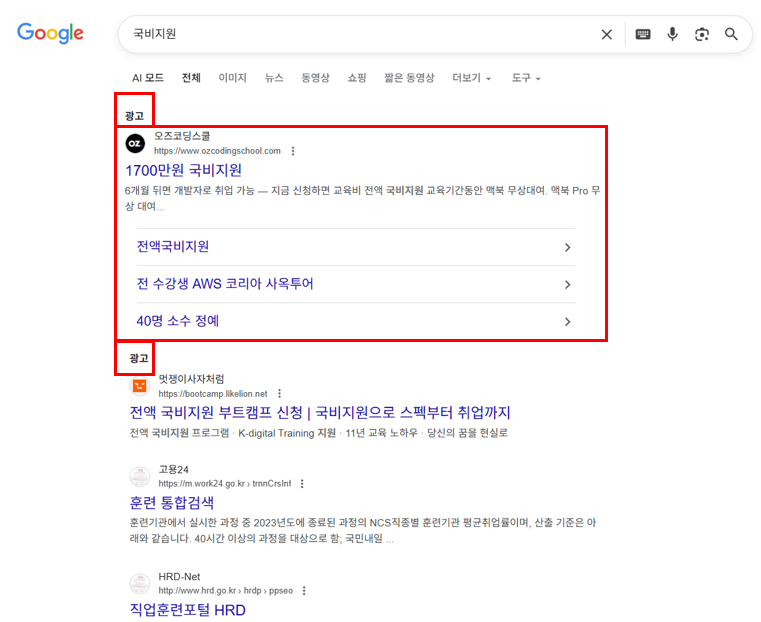Switch to the AI 모드 tab

[148, 78]
